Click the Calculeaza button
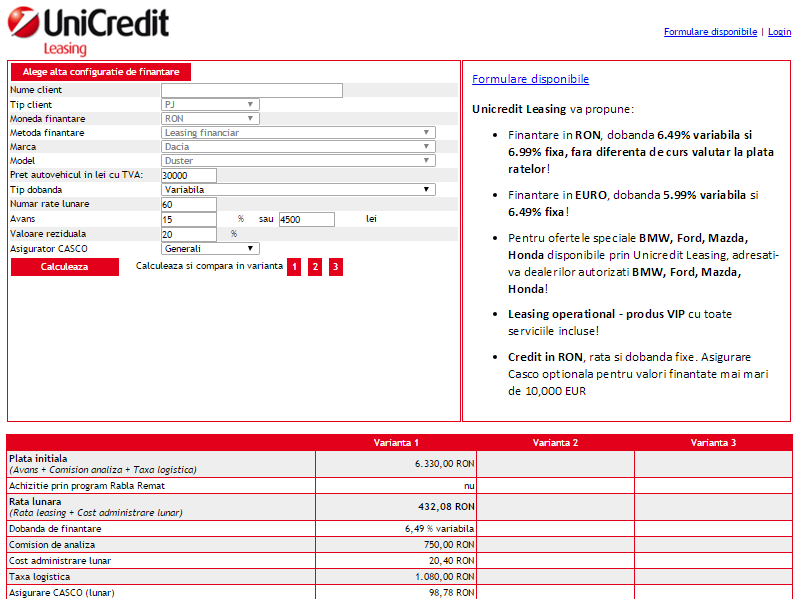 [65, 267]
